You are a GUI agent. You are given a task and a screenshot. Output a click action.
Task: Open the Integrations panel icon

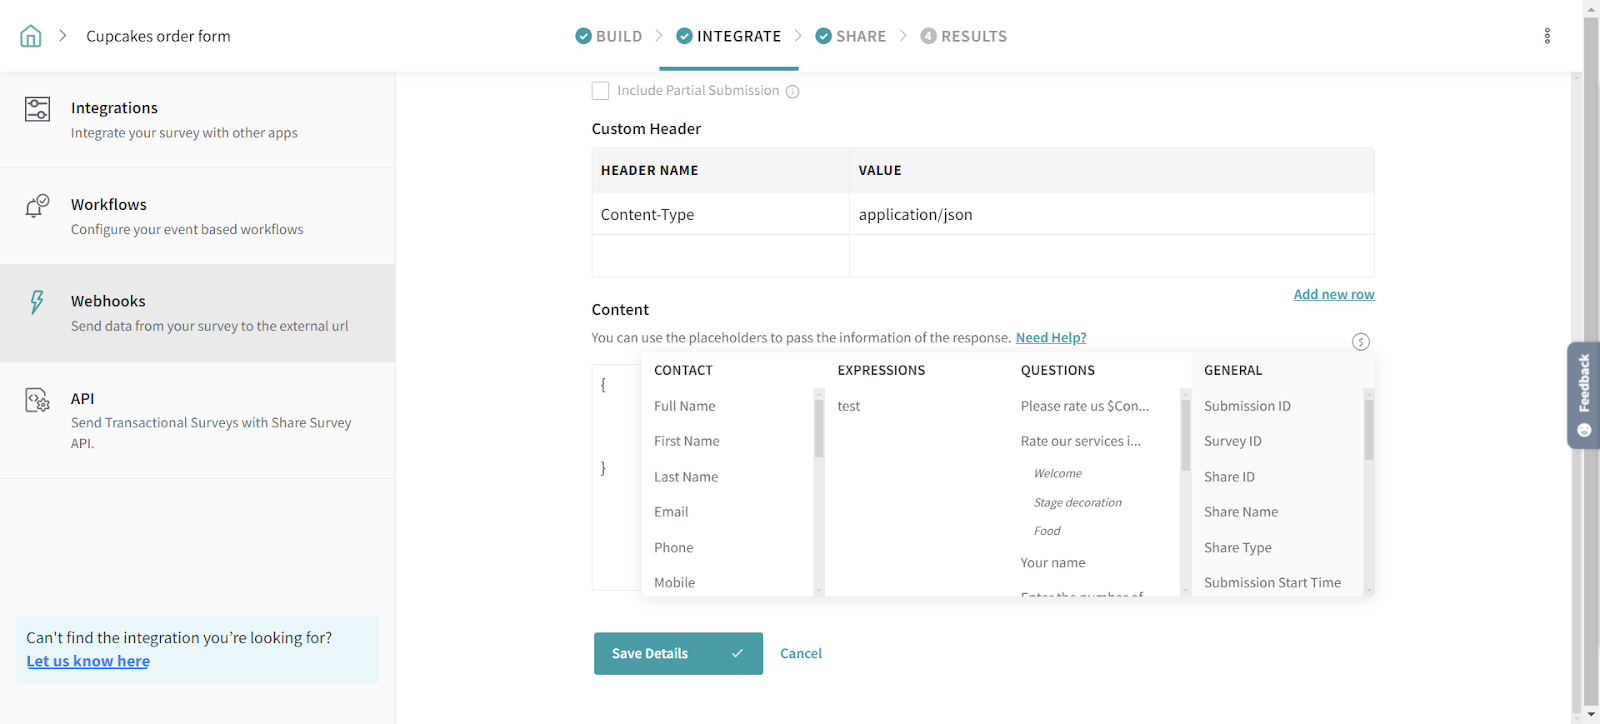pyautogui.click(x=37, y=109)
